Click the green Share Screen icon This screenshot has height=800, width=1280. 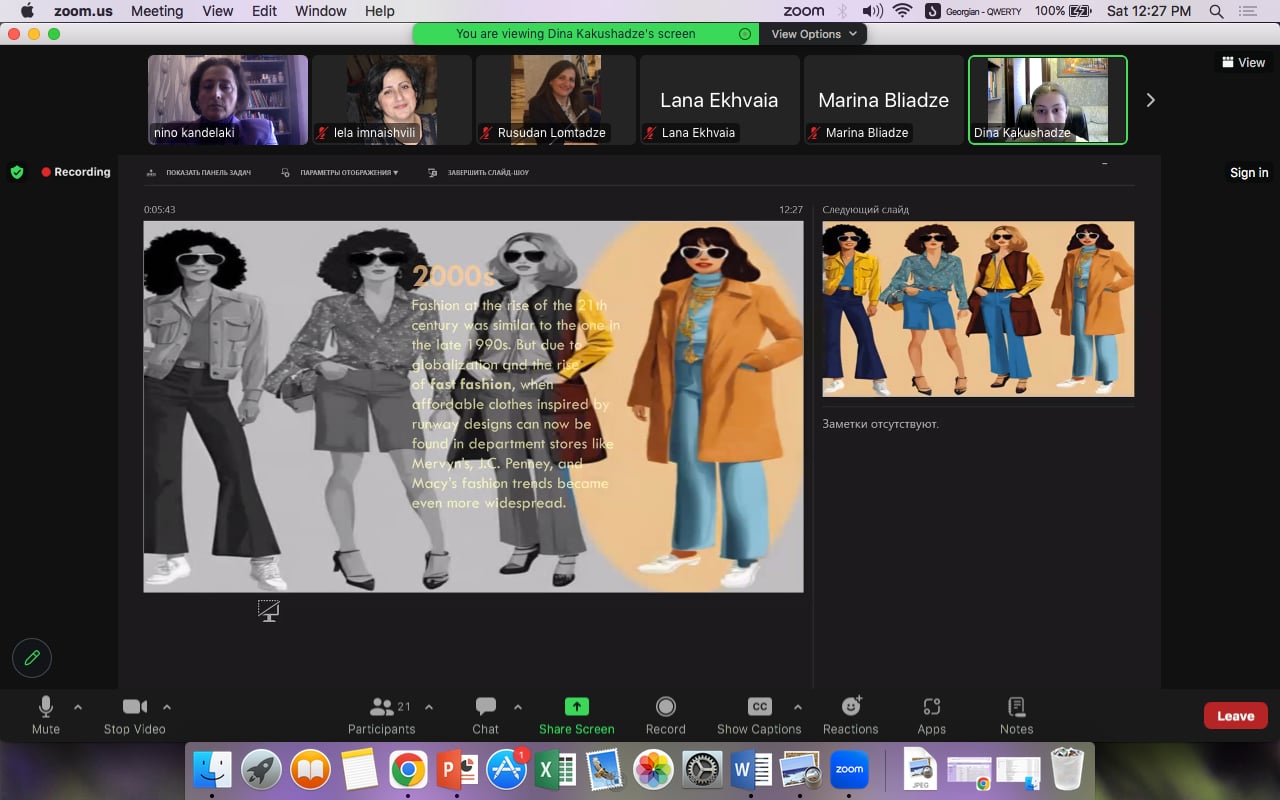click(x=577, y=707)
